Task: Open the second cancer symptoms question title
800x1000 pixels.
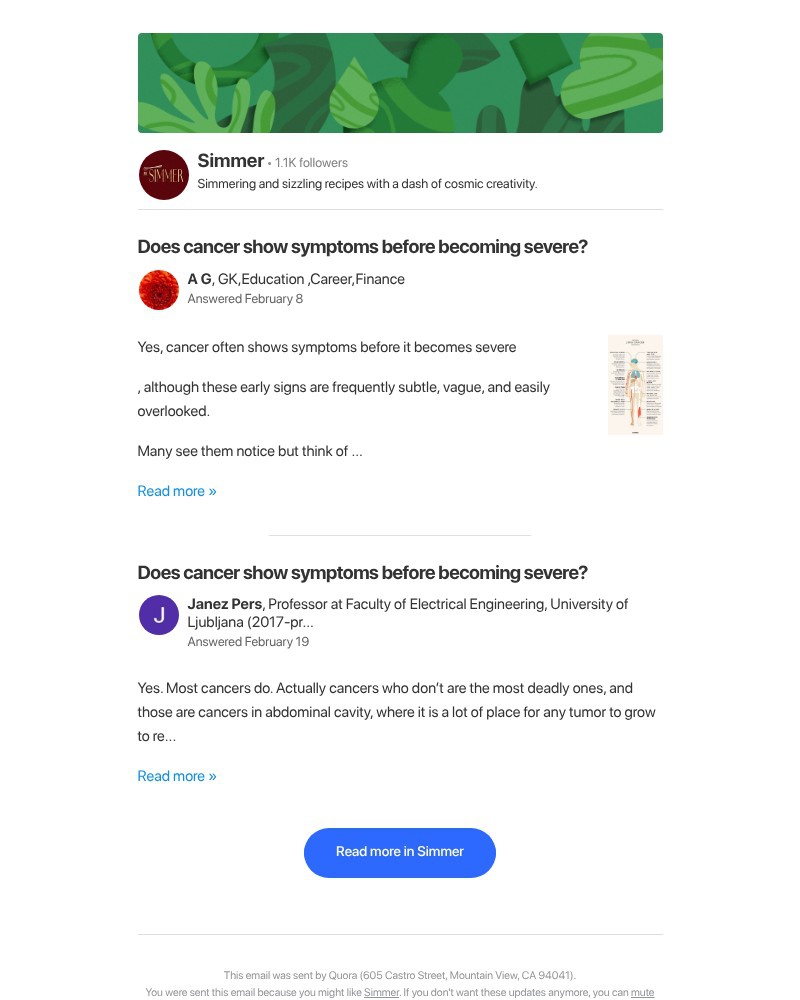Action: [x=362, y=572]
